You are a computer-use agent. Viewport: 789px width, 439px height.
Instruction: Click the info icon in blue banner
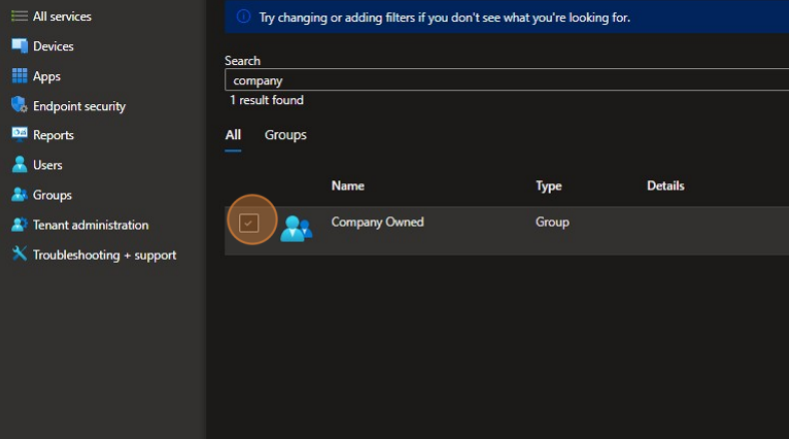(243, 17)
